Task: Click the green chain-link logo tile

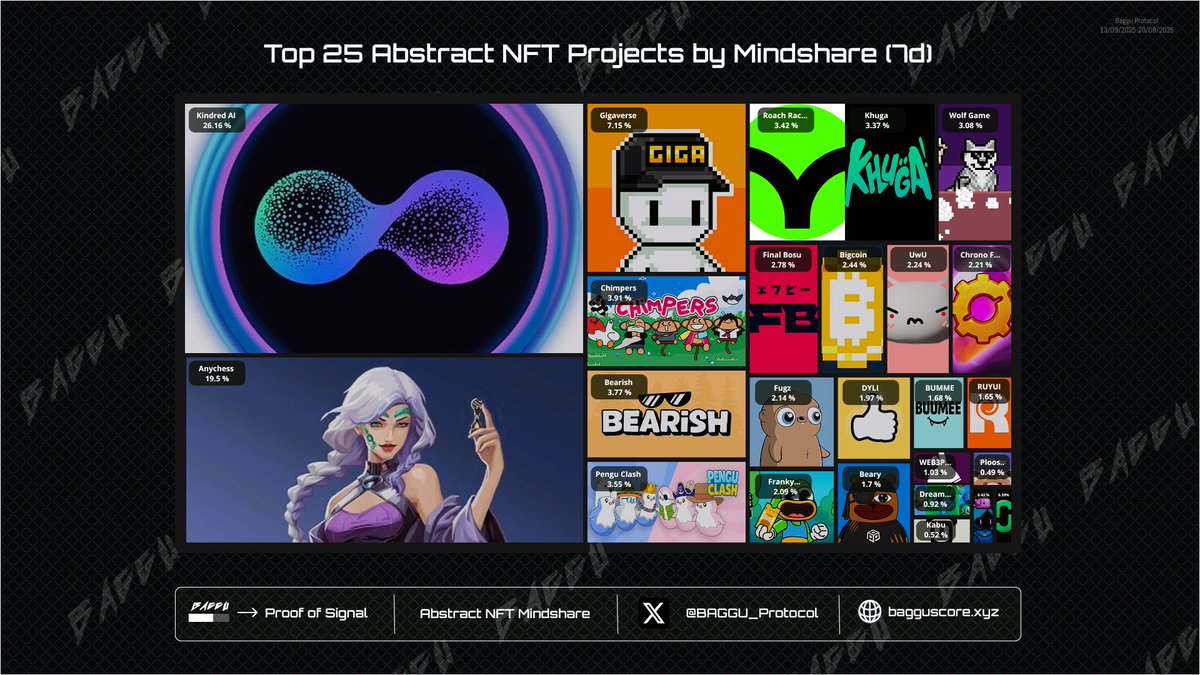Action: [x=1003, y=515]
